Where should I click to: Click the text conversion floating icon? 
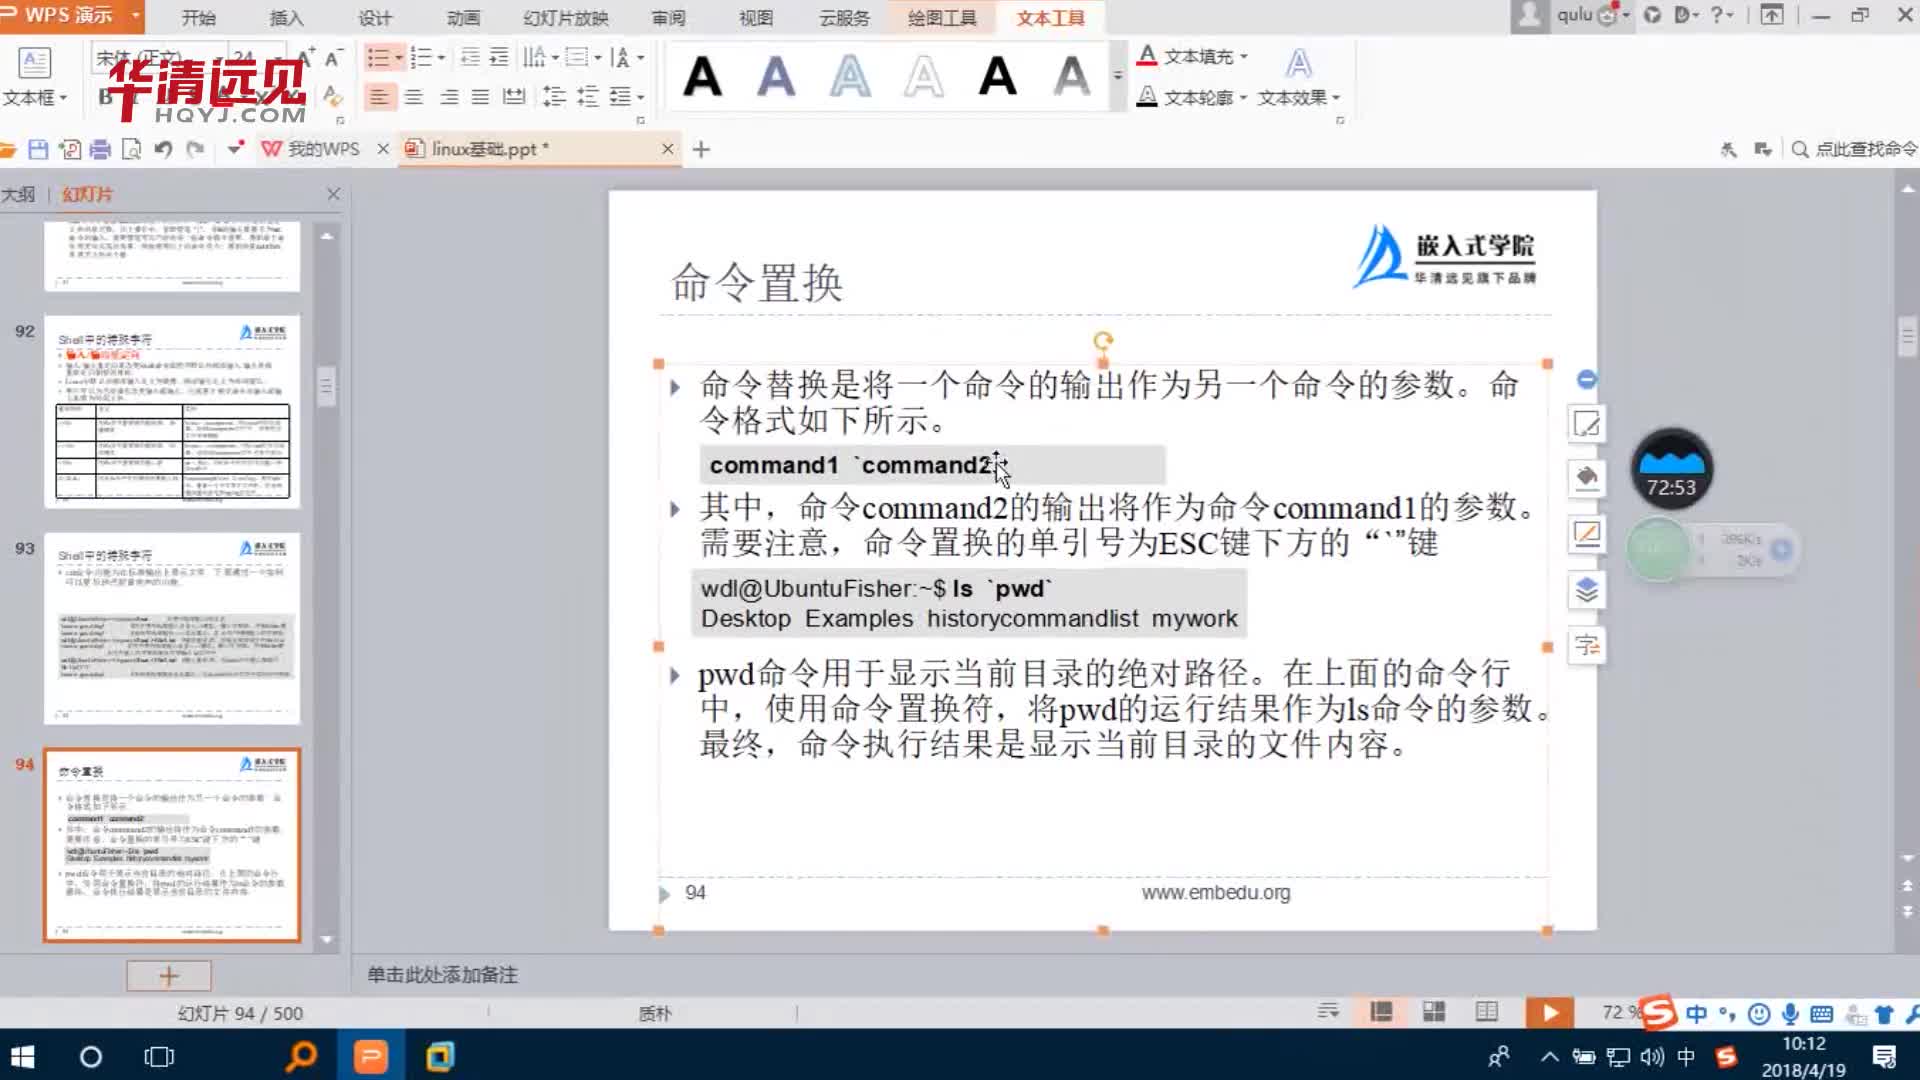coord(1586,645)
